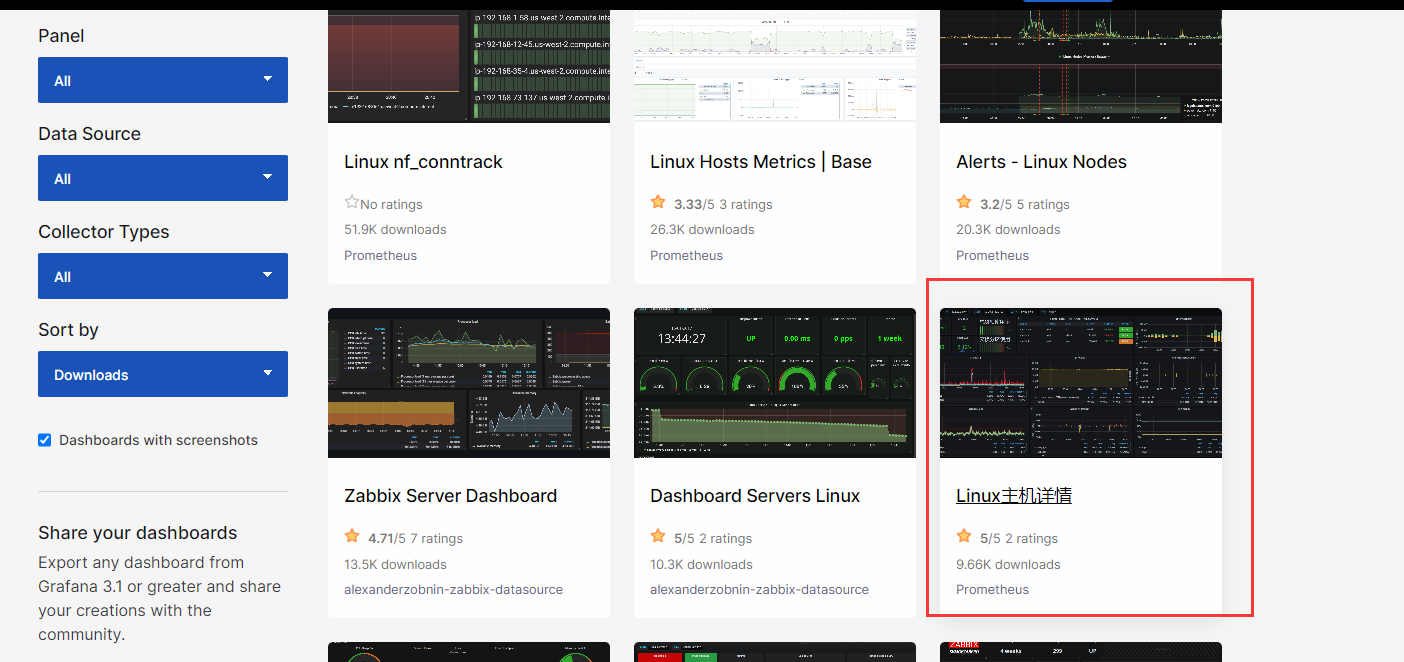The image size is (1404, 662).
Task: Click the 51.9K downloads text
Action: pos(395,230)
